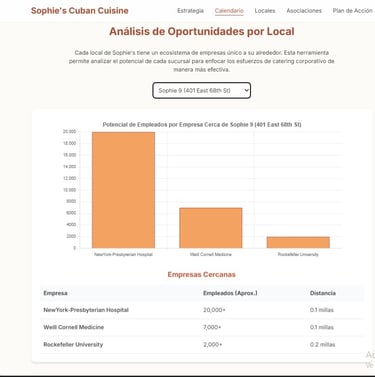Click the NewYork-Presbyterian Hospital axis label

tap(123, 254)
